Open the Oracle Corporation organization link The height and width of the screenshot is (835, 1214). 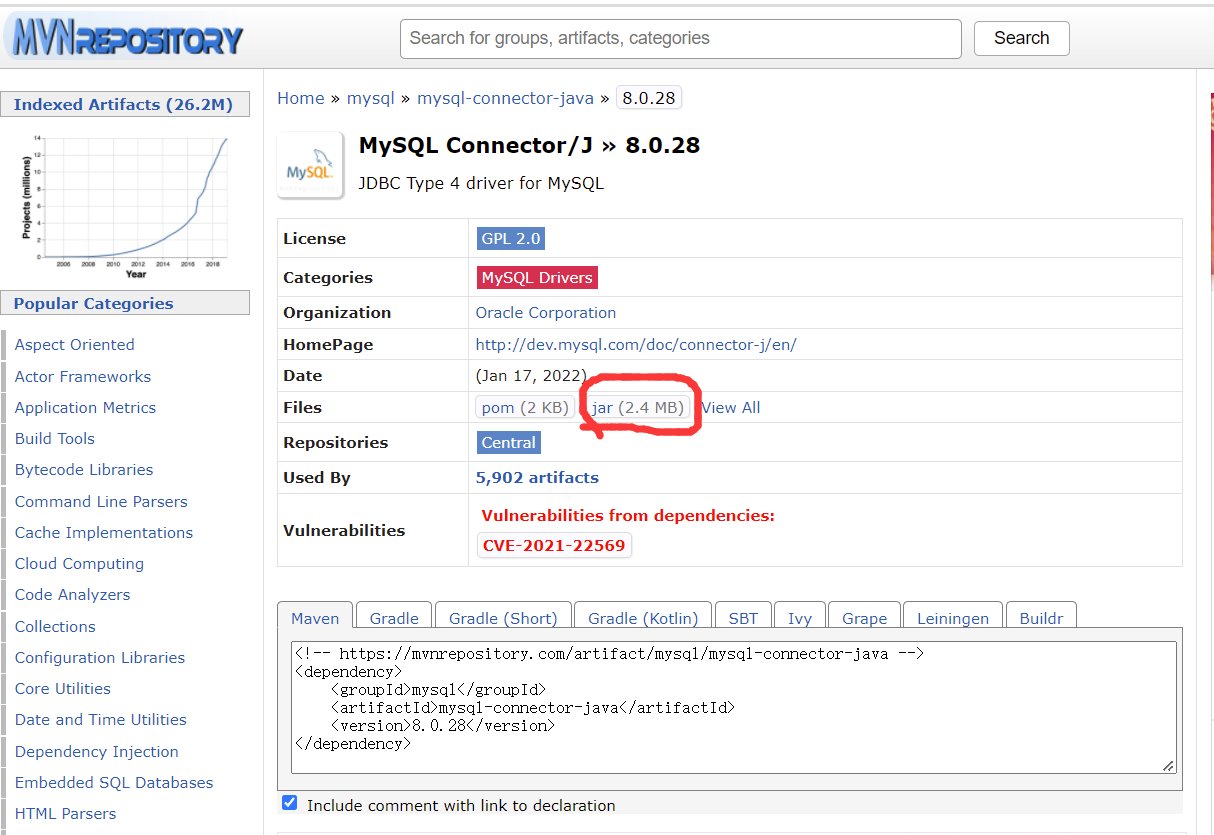(546, 313)
